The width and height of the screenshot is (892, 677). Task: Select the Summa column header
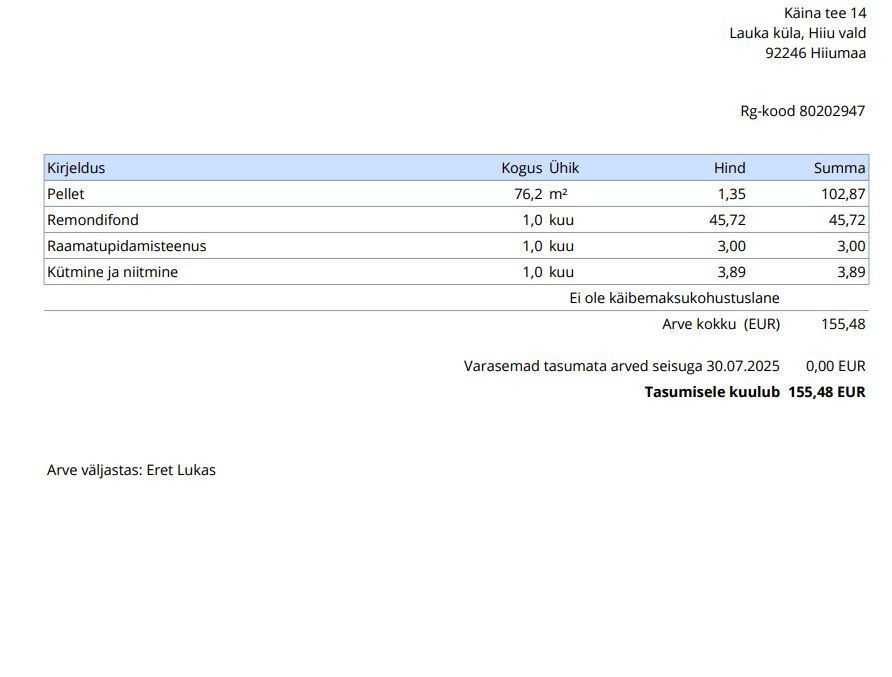tap(839, 168)
